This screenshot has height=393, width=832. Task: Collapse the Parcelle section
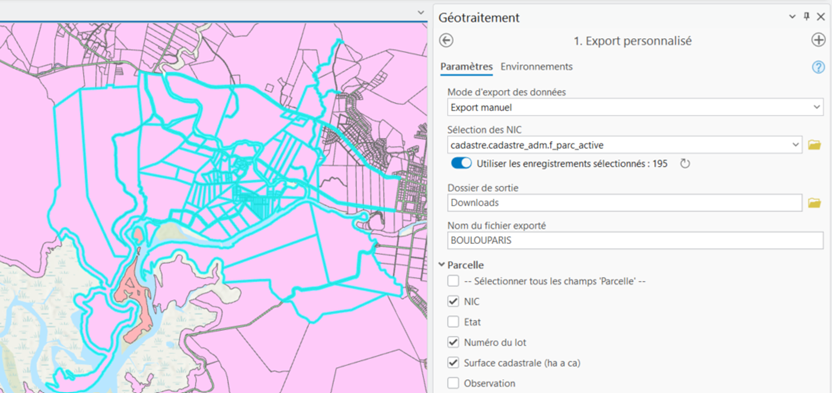(x=441, y=265)
